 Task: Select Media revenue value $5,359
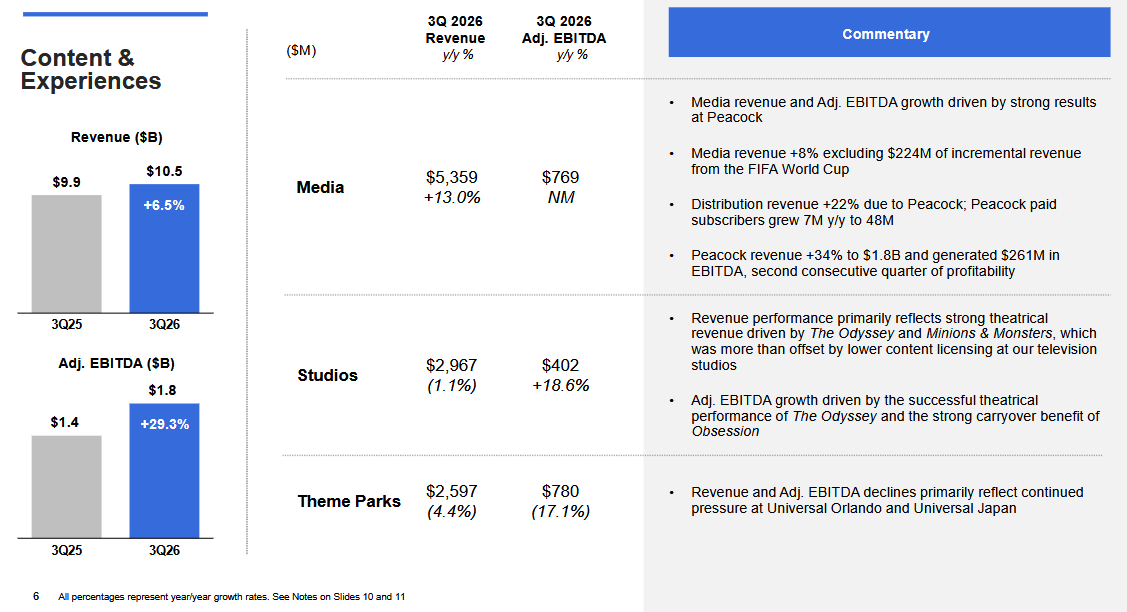[452, 178]
